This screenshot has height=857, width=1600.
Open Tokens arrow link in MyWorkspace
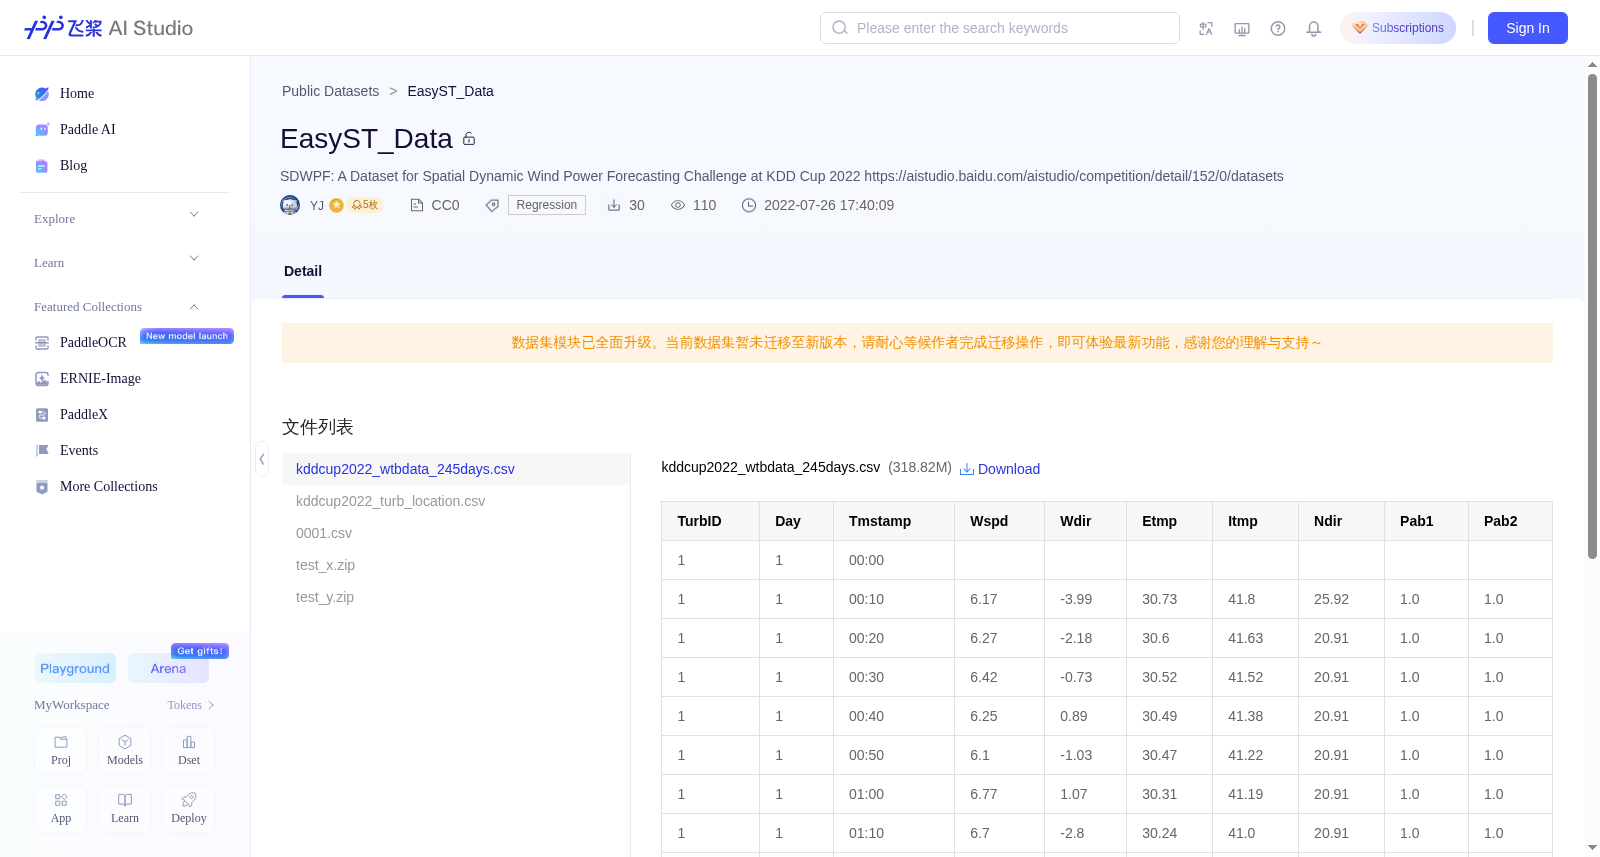coord(191,705)
